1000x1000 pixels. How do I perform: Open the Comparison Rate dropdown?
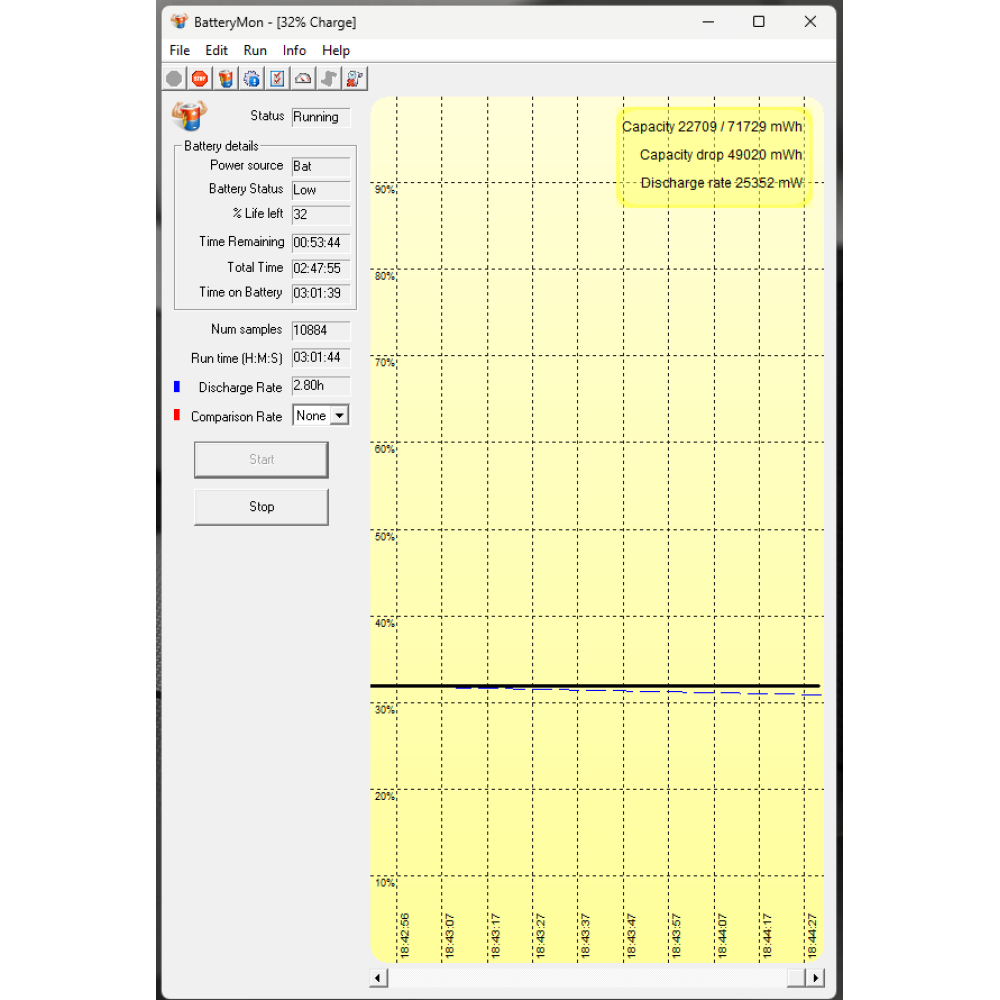pos(340,416)
